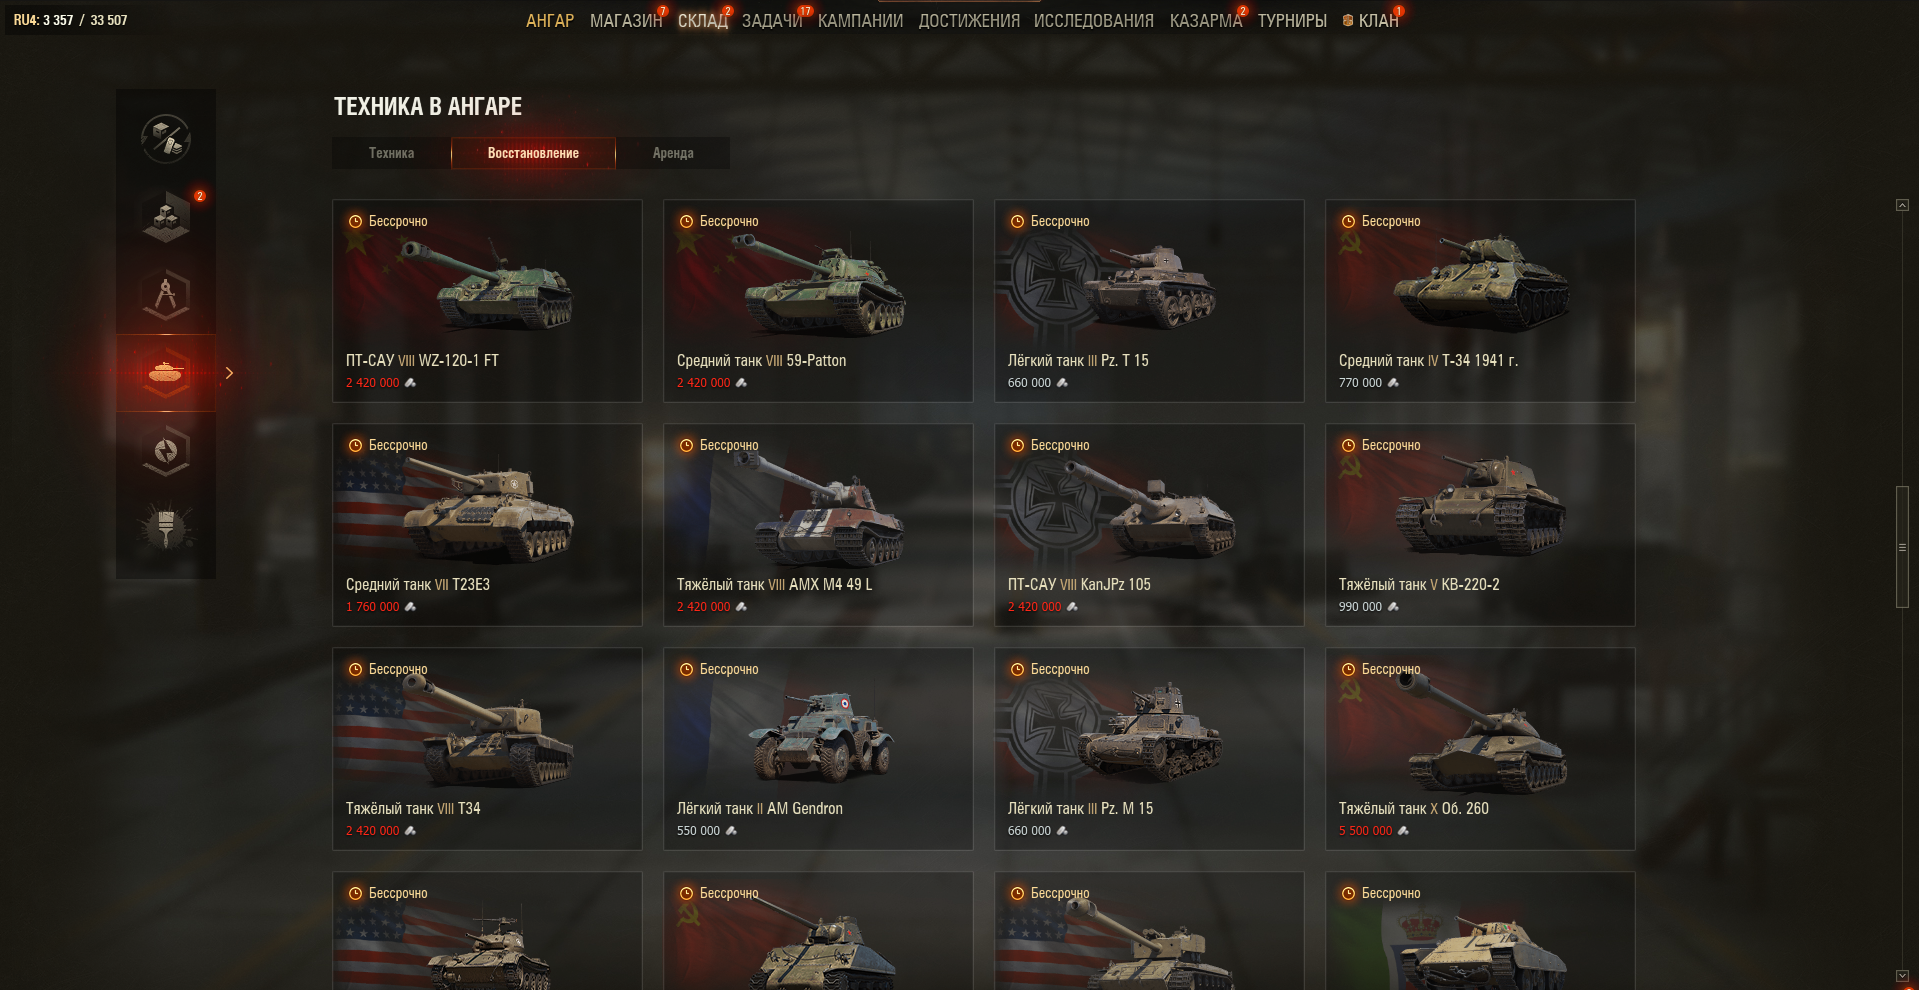Switch to the Аренда tab

673,153
